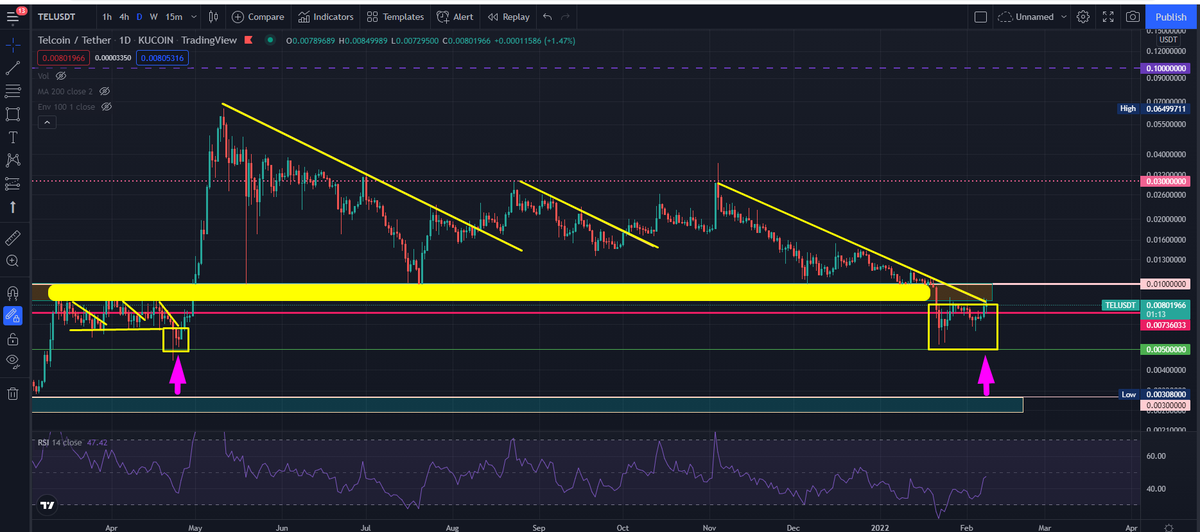
Task: Open the prediction and measurement tools
Action: 13,183
